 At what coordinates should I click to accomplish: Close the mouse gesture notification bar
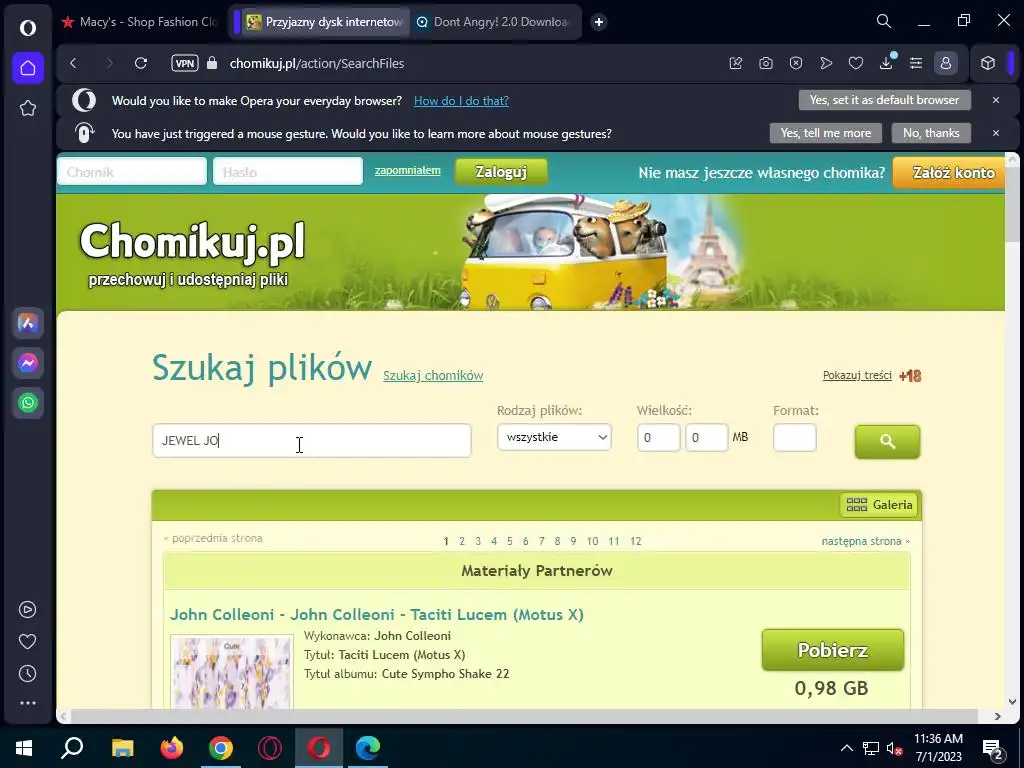[995, 133]
